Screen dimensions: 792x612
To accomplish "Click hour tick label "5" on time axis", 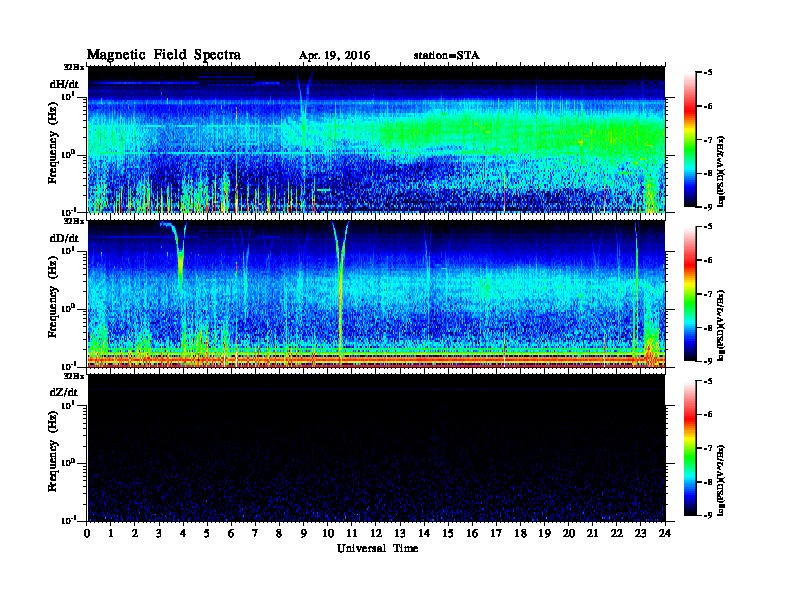I will coord(207,533).
